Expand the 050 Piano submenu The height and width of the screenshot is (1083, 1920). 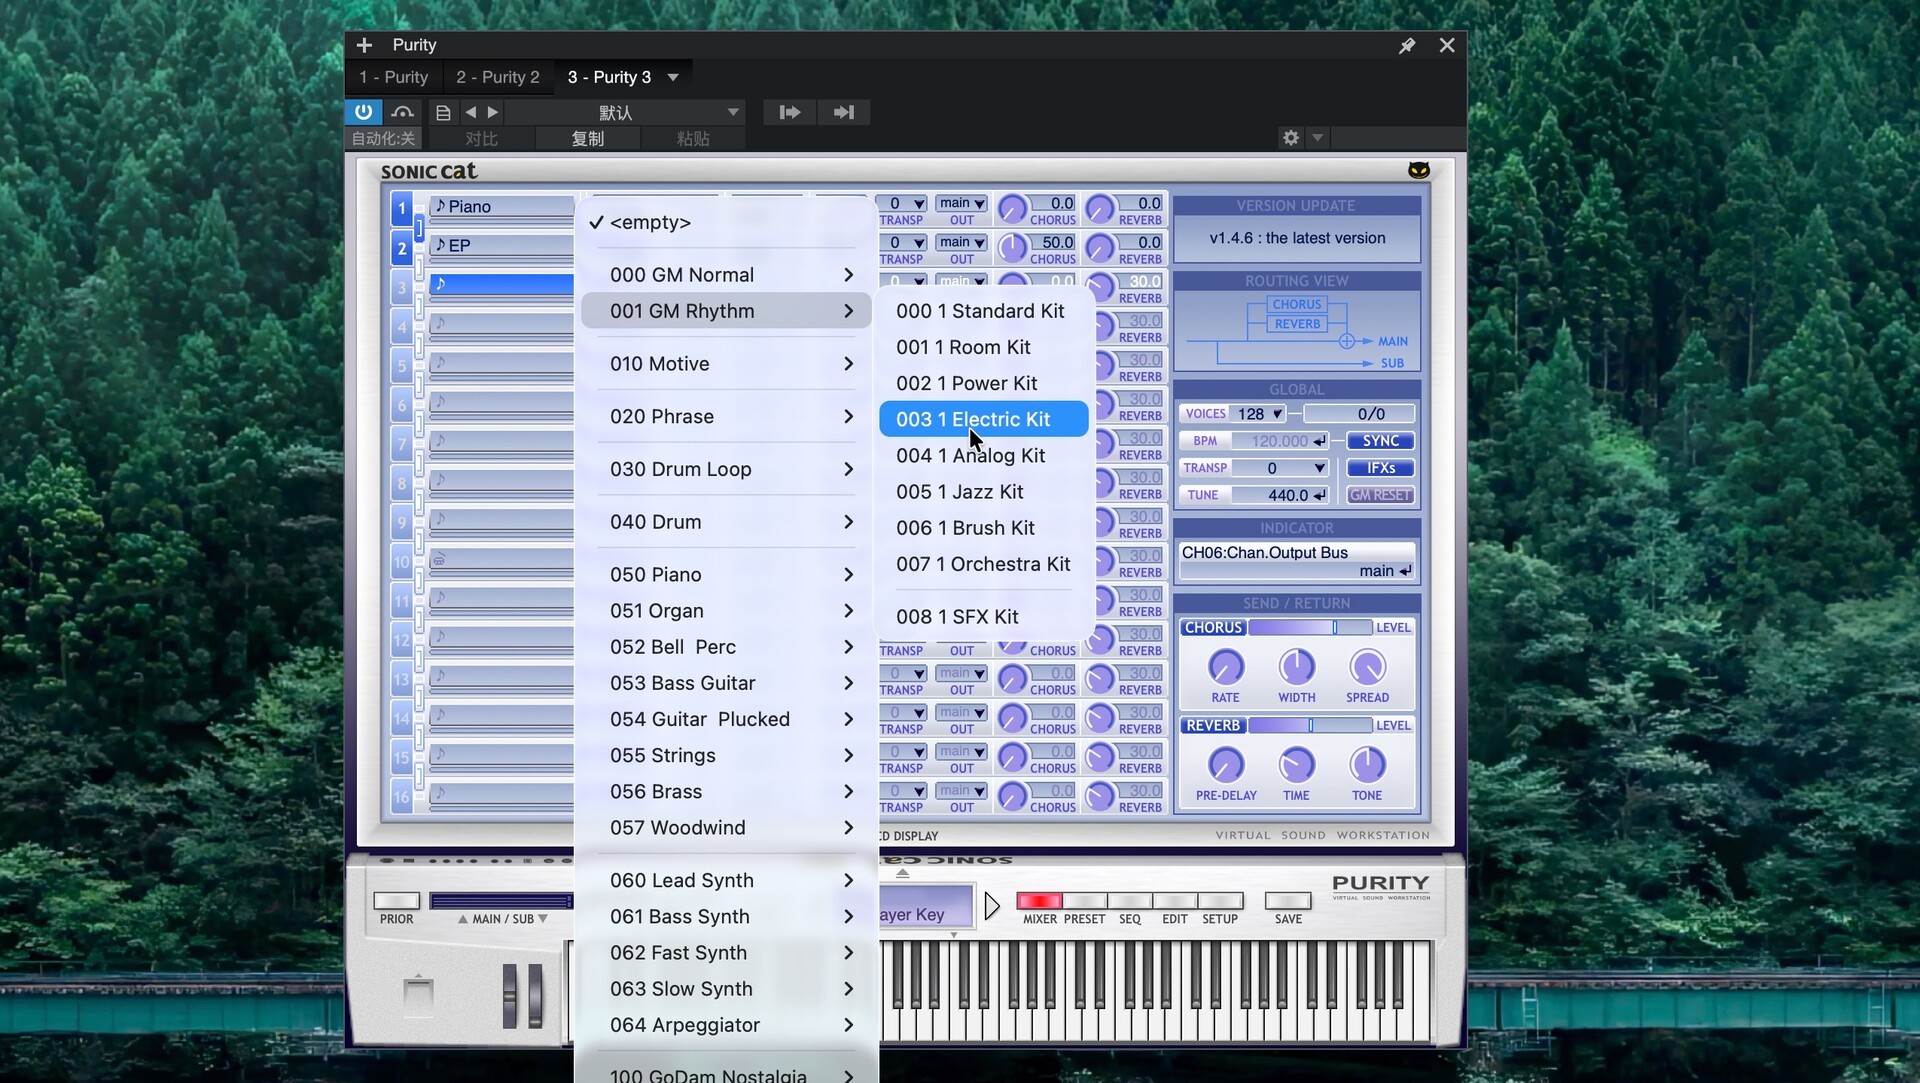pos(727,575)
